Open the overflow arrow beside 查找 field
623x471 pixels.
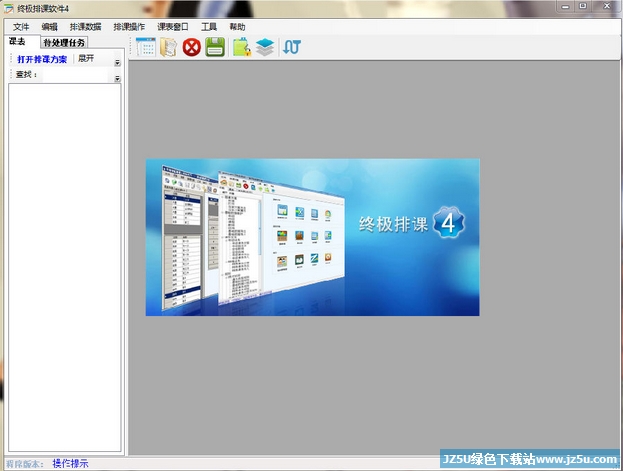pyautogui.click(x=117, y=79)
